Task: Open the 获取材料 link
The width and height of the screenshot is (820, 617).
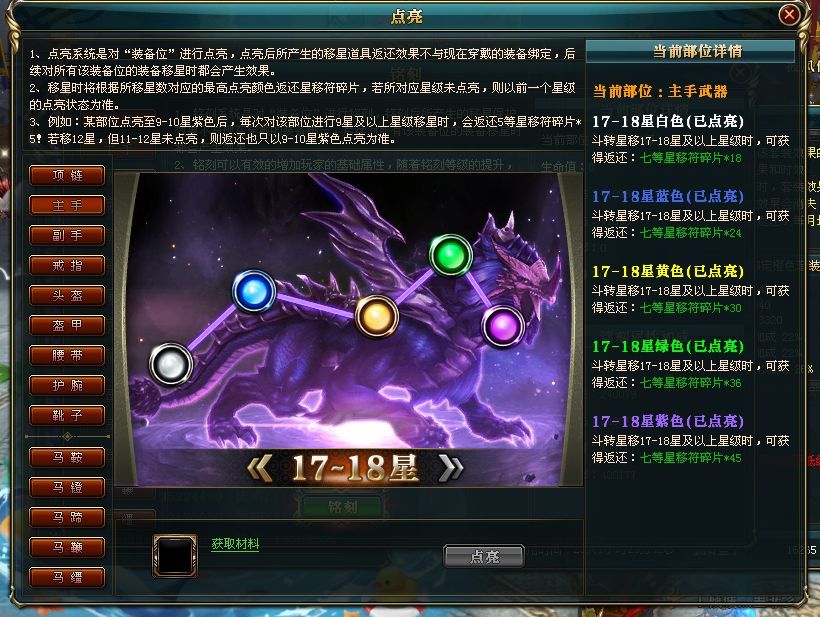Action: tap(235, 544)
